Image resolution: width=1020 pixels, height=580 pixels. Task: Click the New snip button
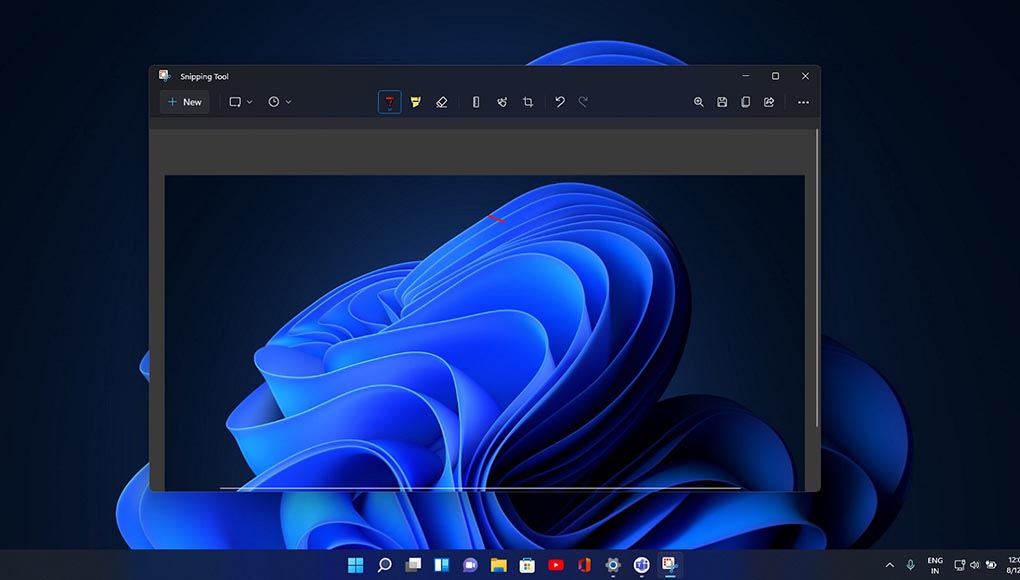click(x=185, y=102)
